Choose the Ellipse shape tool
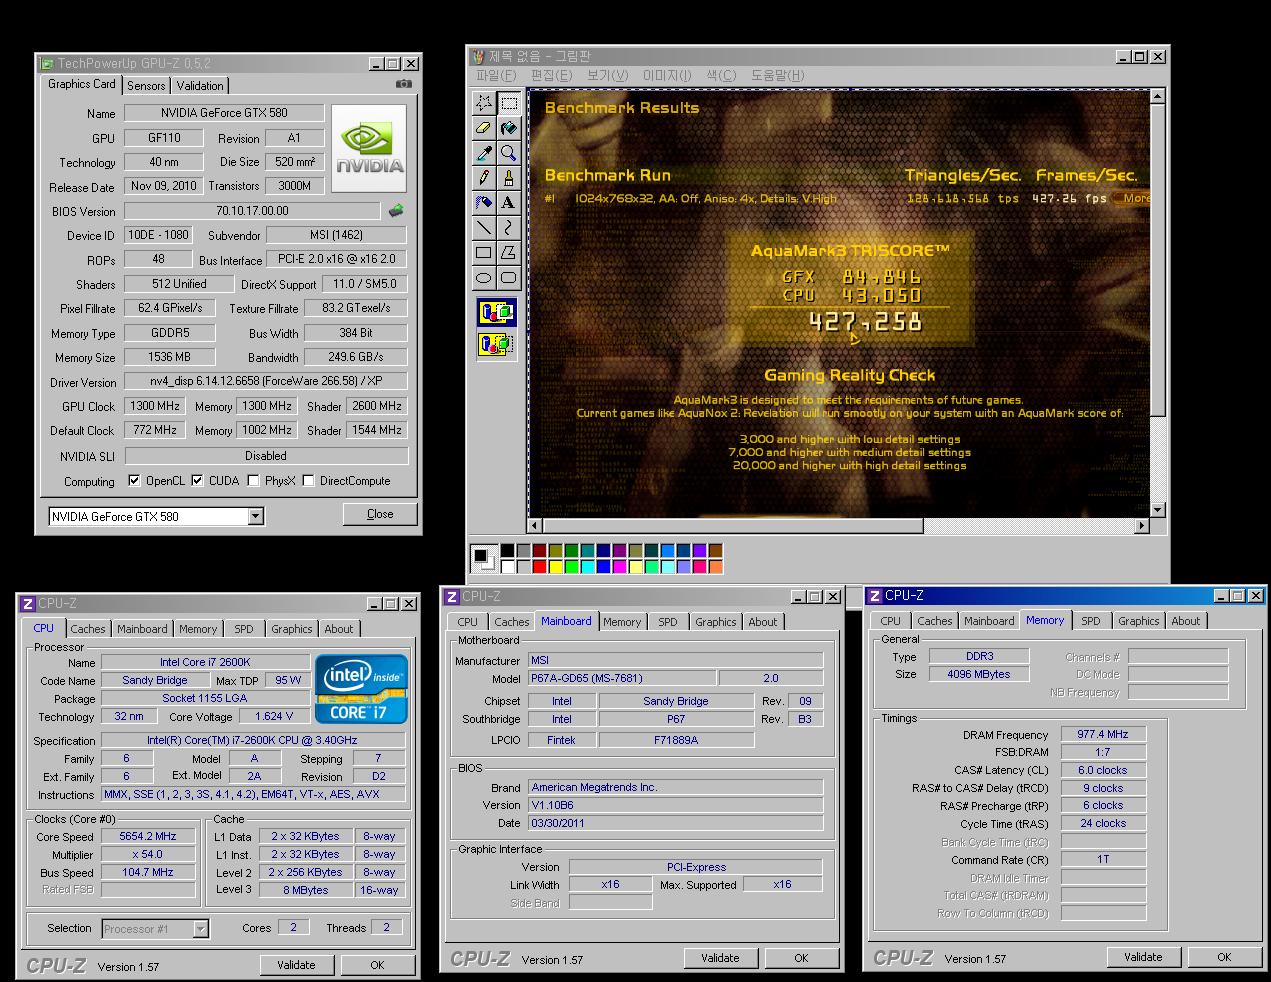 coord(484,278)
